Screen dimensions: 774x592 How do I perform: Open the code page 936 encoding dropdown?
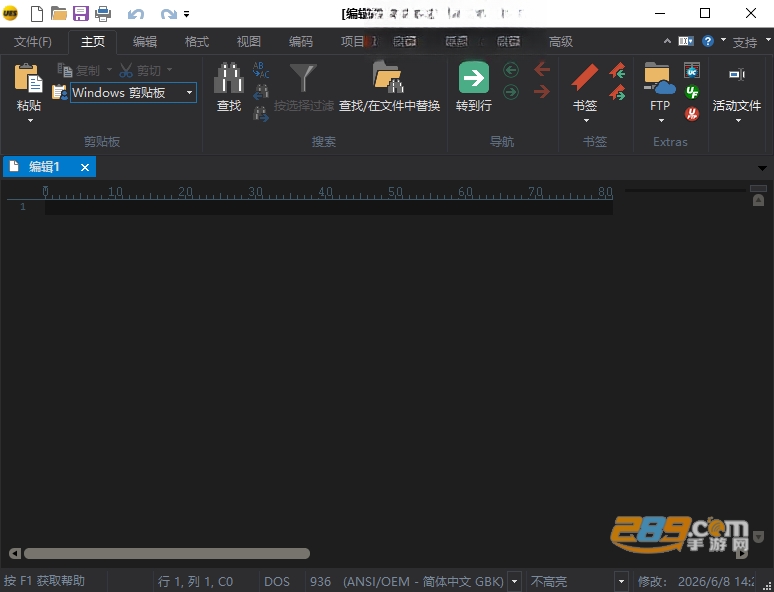coord(514,581)
